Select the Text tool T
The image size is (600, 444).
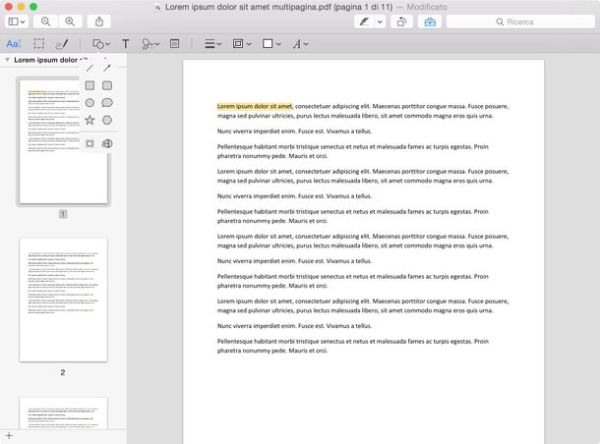point(126,44)
